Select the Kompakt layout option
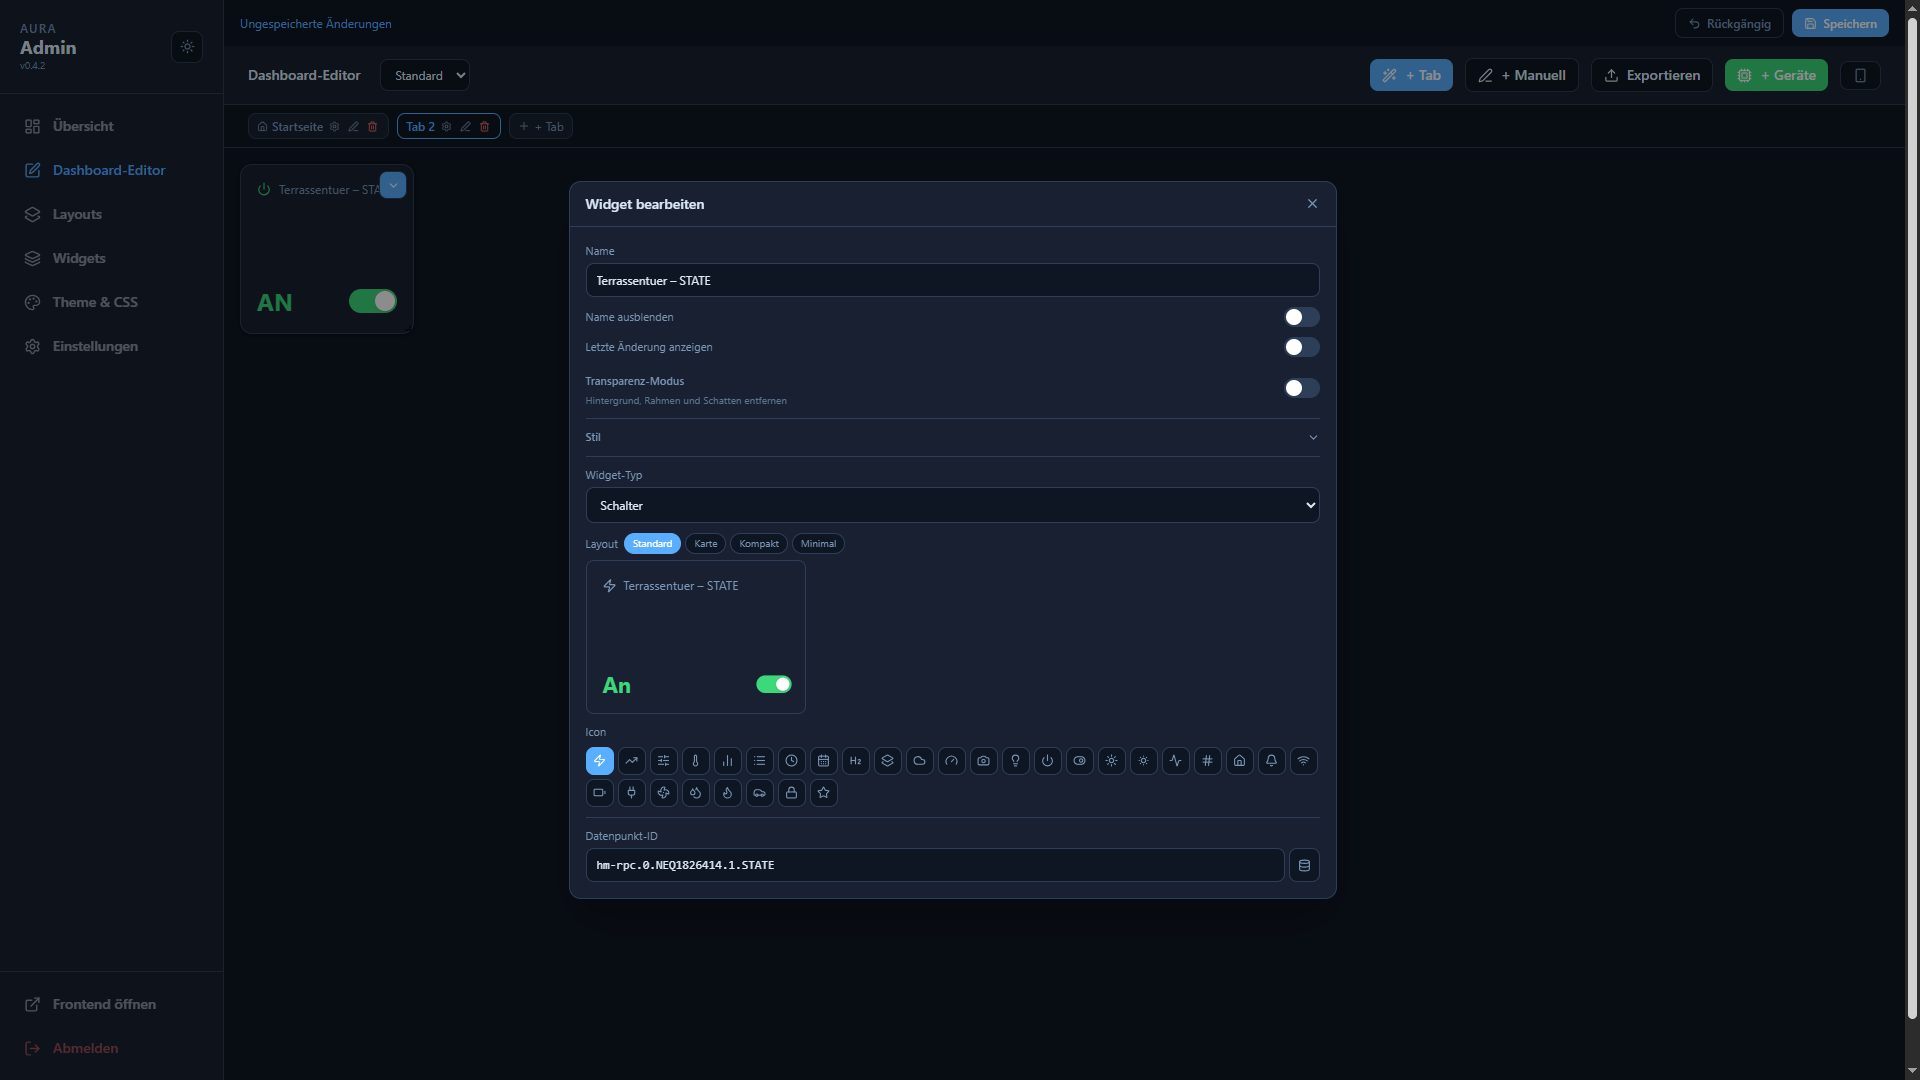This screenshot has width=1920, height=1080. point(759,543)
